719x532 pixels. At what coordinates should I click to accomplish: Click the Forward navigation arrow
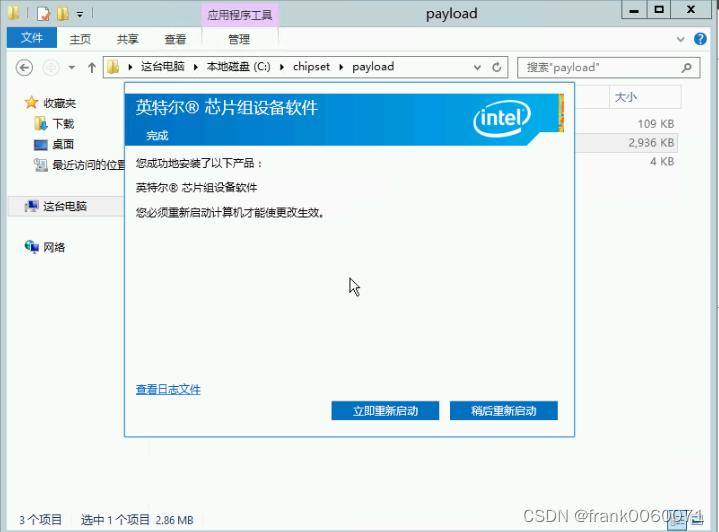click(51, 68)
